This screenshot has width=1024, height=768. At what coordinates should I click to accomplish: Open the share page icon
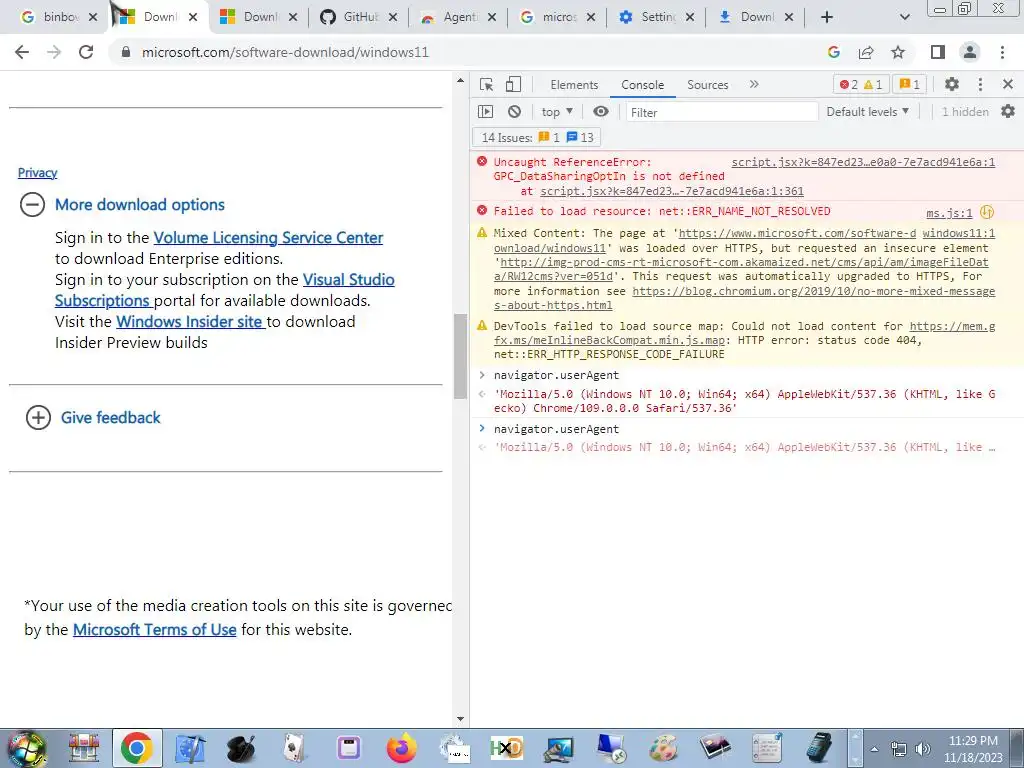tap(866, 52)
